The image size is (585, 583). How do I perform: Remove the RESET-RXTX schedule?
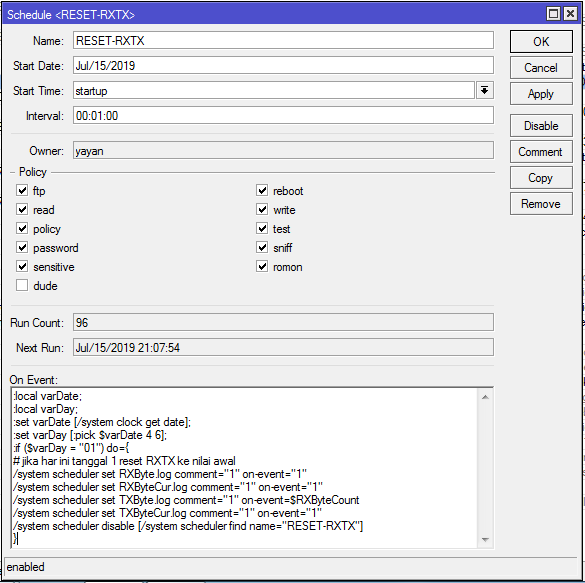pyautogui.click(x=541, y=204)
